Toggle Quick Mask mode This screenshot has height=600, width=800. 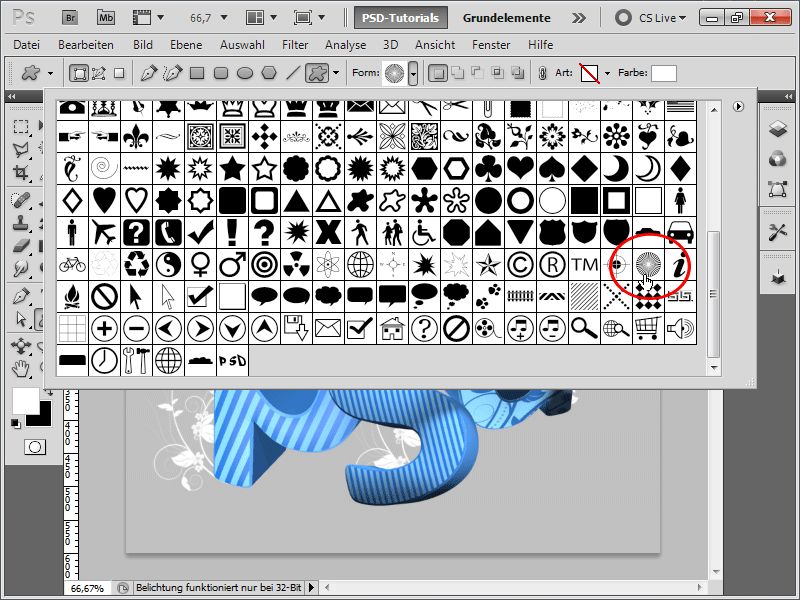35,447
